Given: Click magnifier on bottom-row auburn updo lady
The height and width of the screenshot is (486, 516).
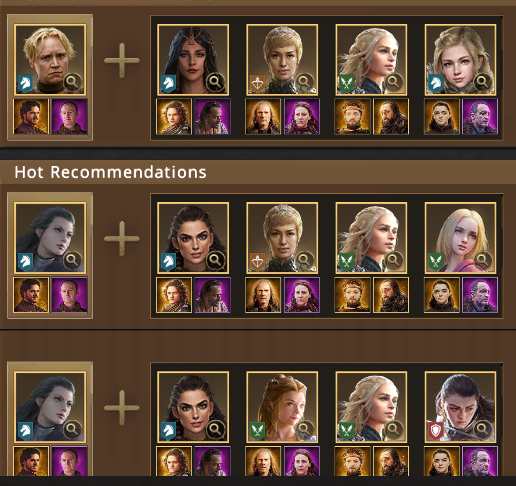Looking at the screenshot, I should click(304, 429).
